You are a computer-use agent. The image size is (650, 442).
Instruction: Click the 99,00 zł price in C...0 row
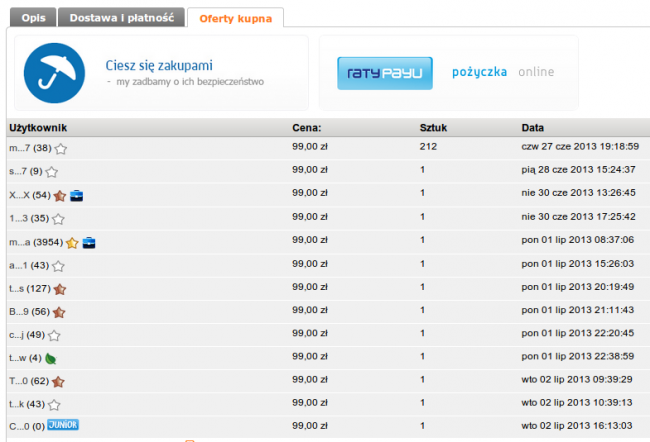[x=310, y=426]
